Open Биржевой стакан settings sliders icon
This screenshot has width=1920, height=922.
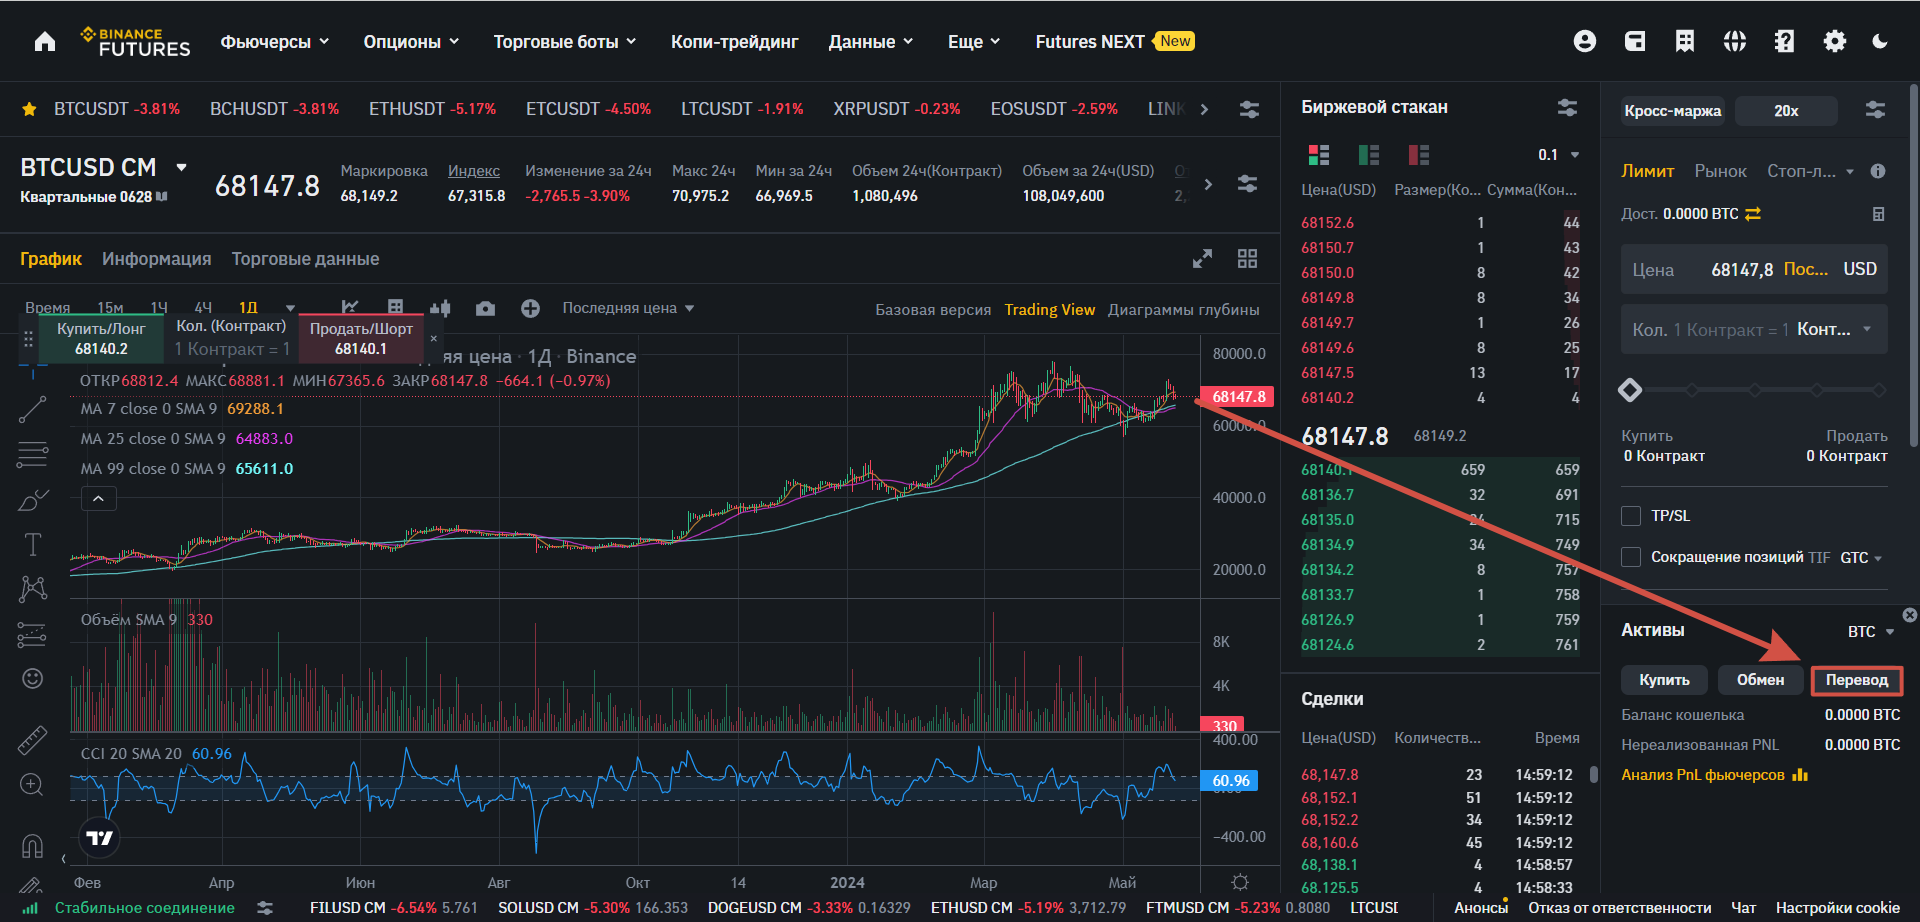(1567, 107)
